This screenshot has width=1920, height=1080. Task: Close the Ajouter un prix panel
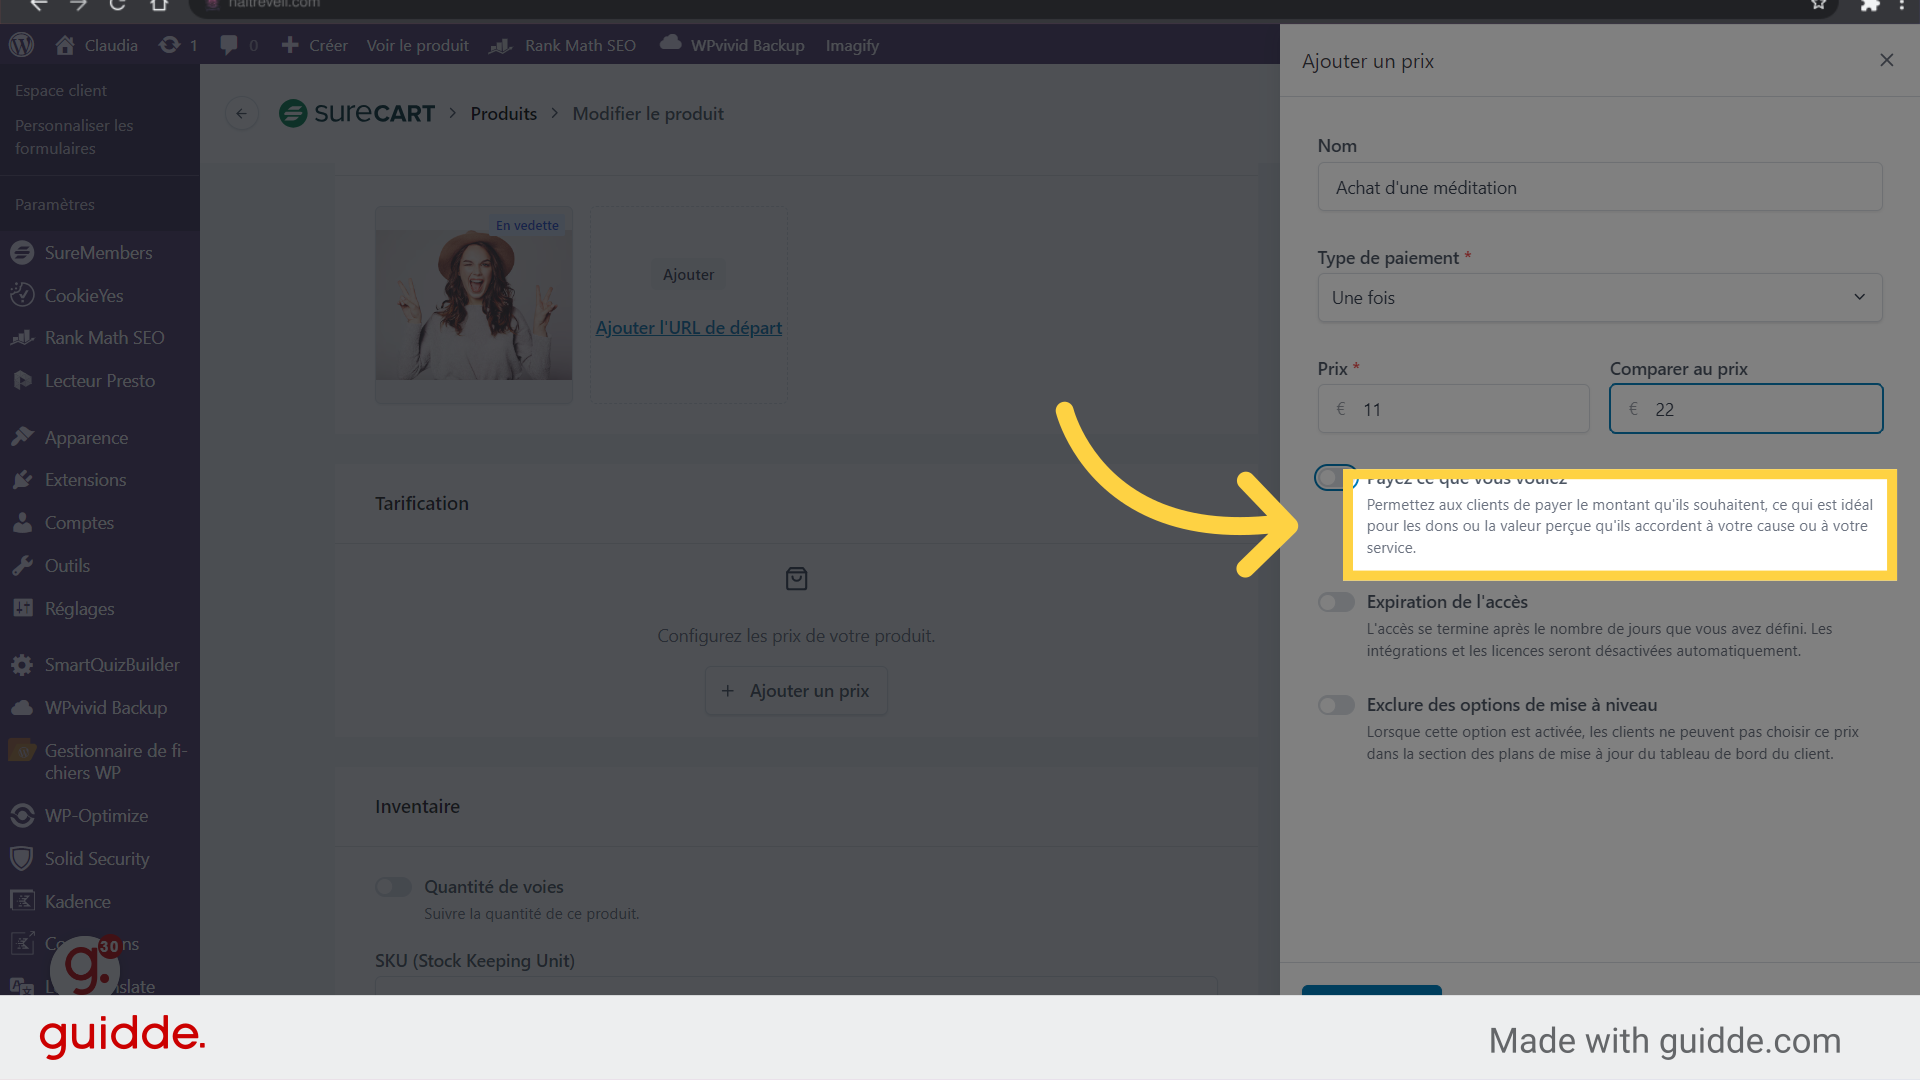tap(1886, 60)
